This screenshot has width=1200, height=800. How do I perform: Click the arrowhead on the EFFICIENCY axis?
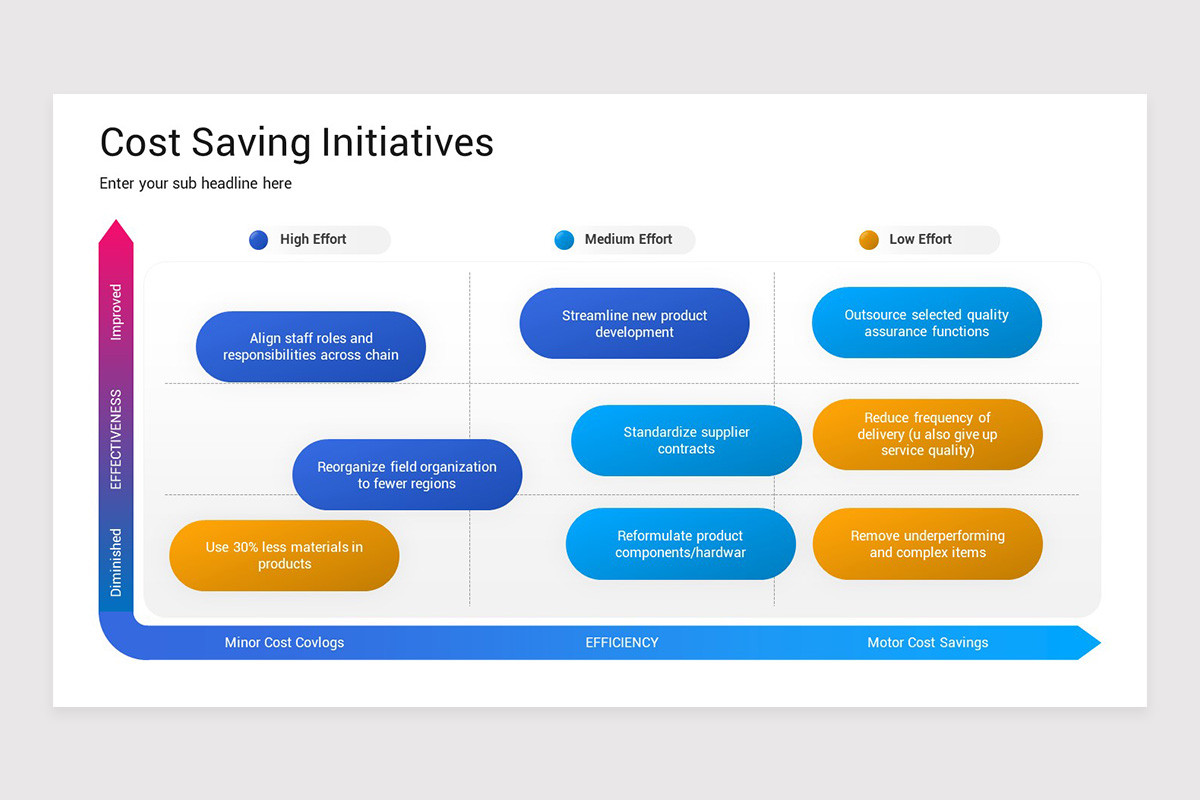click(x=1088, y=643)
